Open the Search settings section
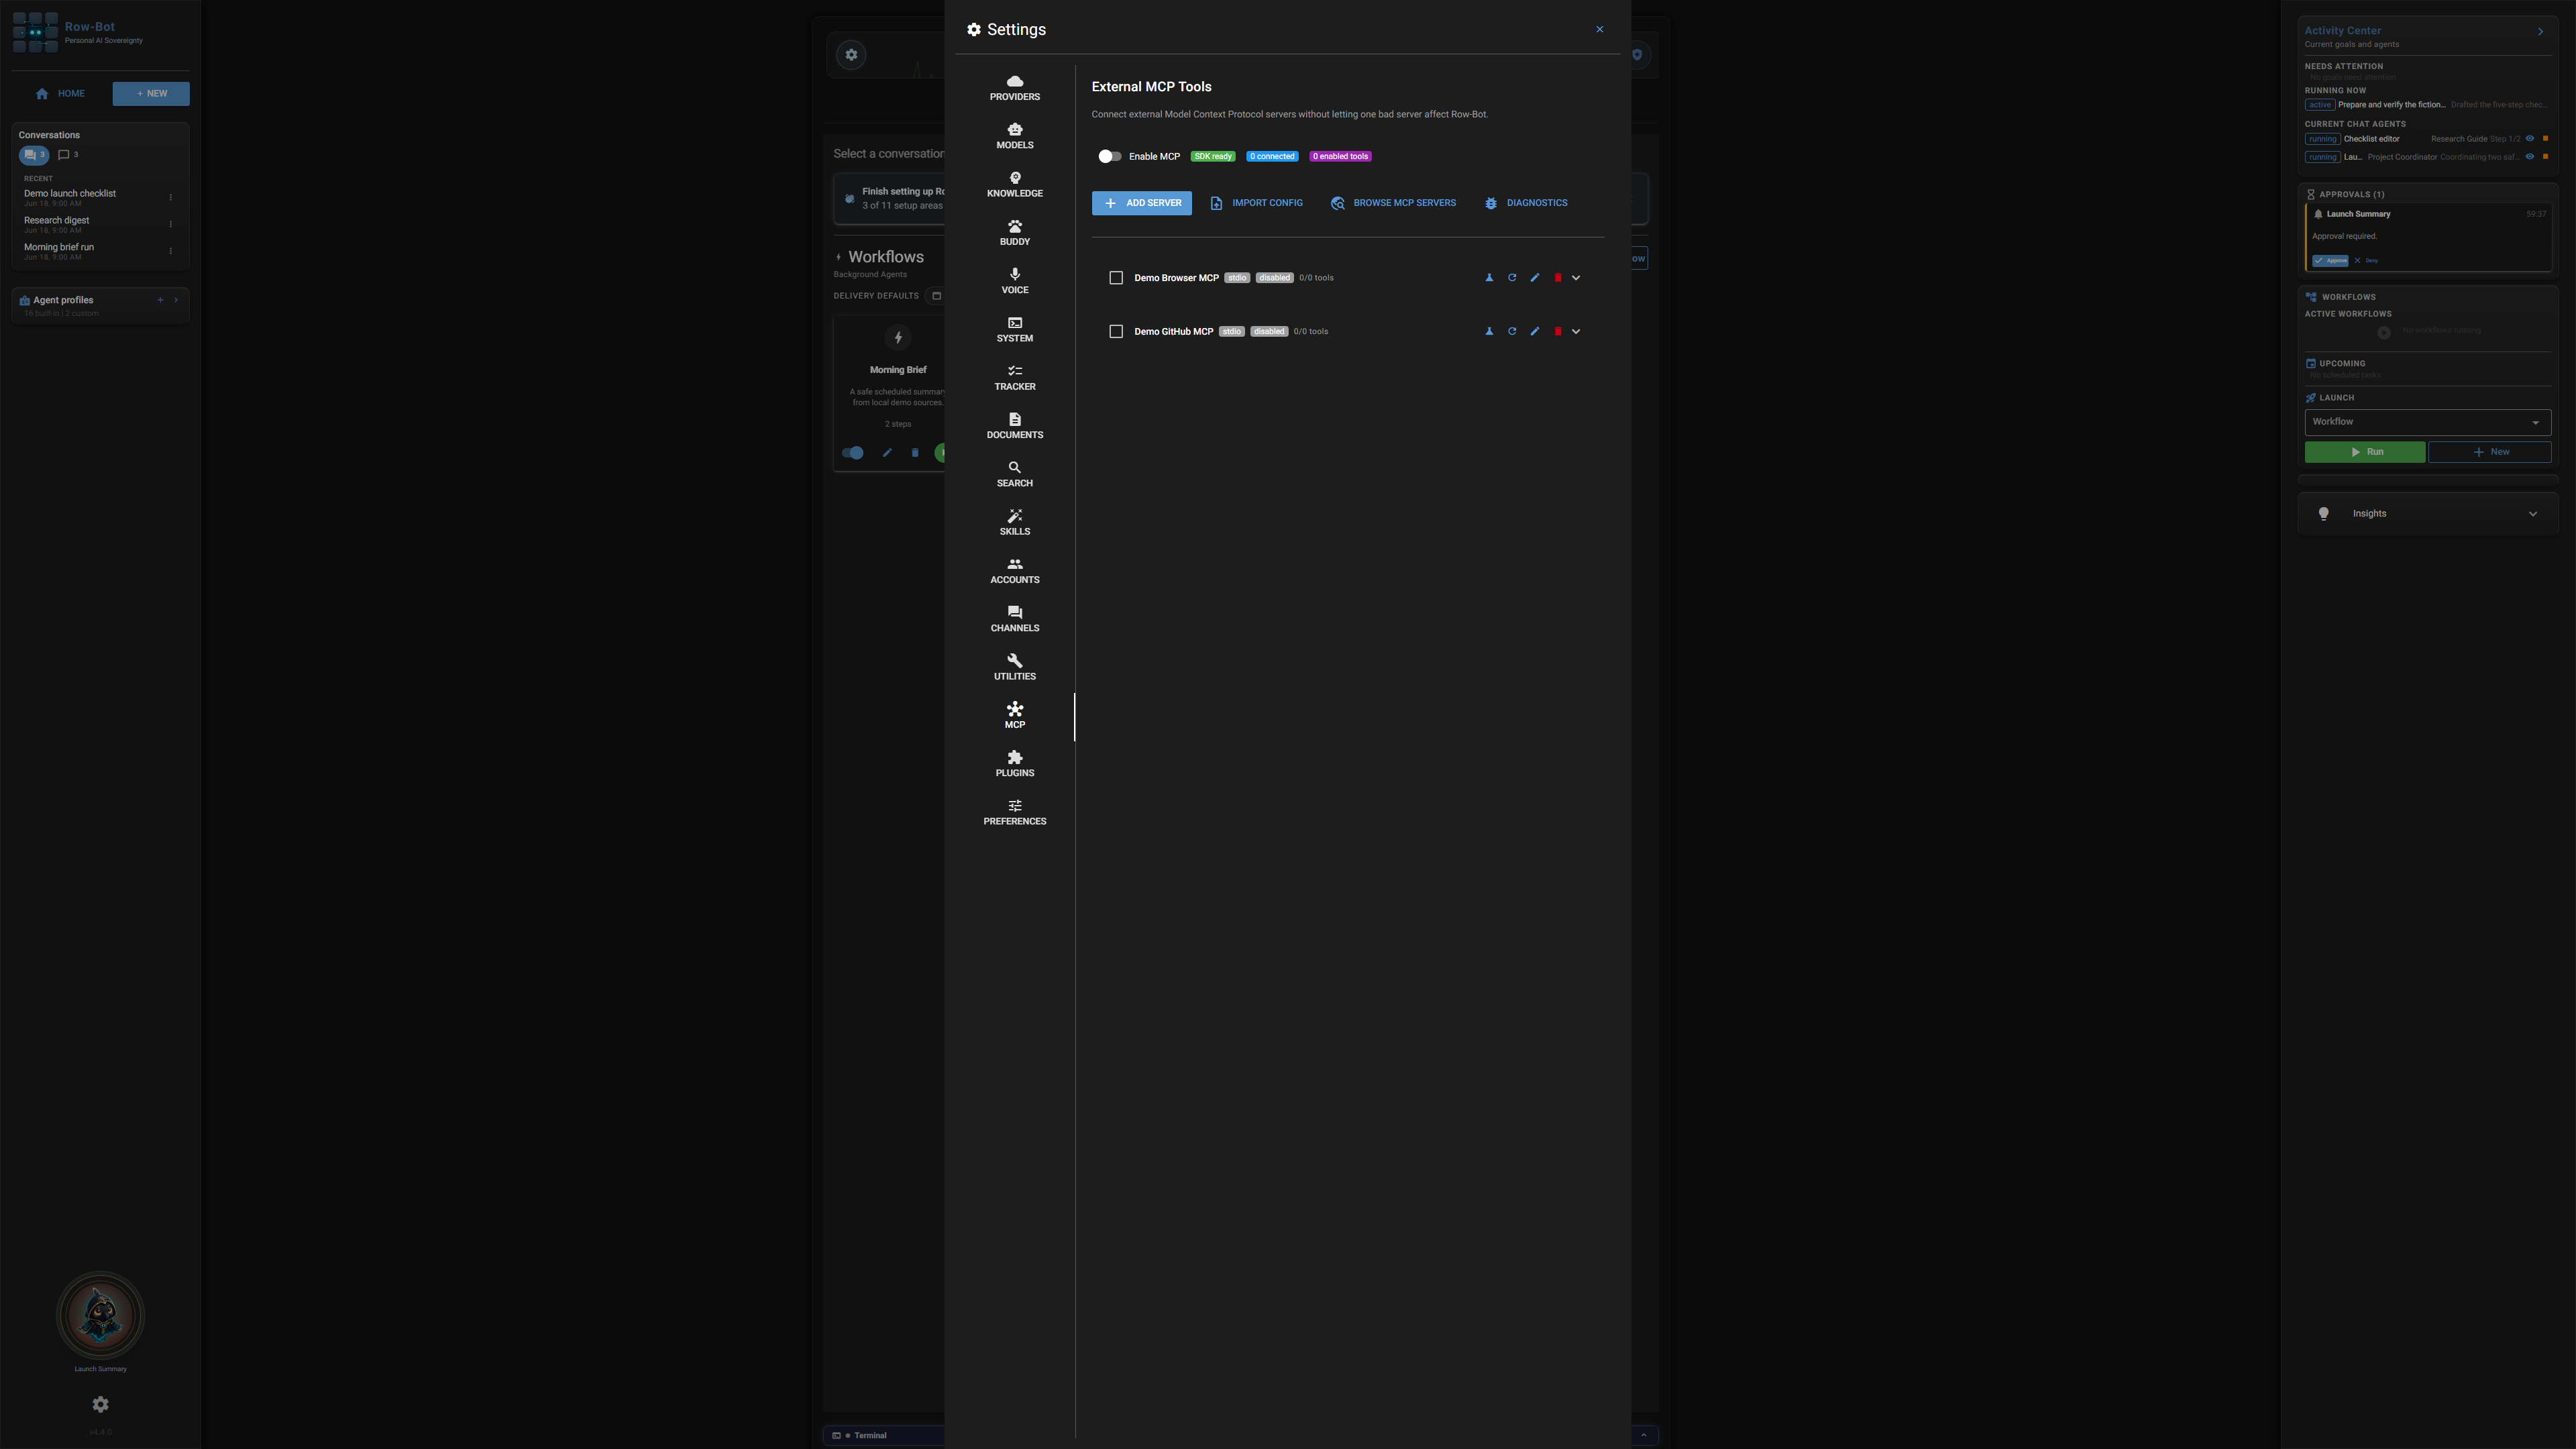Viewport: 2576px width, 1449px height. [1014, 475]
